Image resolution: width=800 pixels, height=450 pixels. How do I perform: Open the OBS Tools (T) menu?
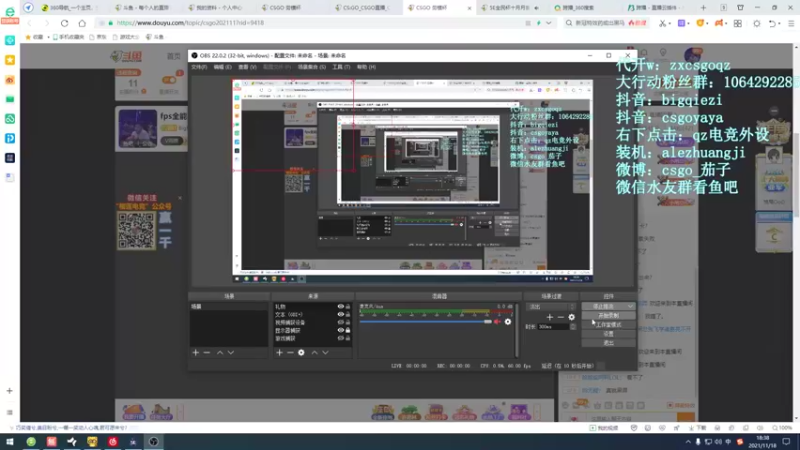coord(341,67)
